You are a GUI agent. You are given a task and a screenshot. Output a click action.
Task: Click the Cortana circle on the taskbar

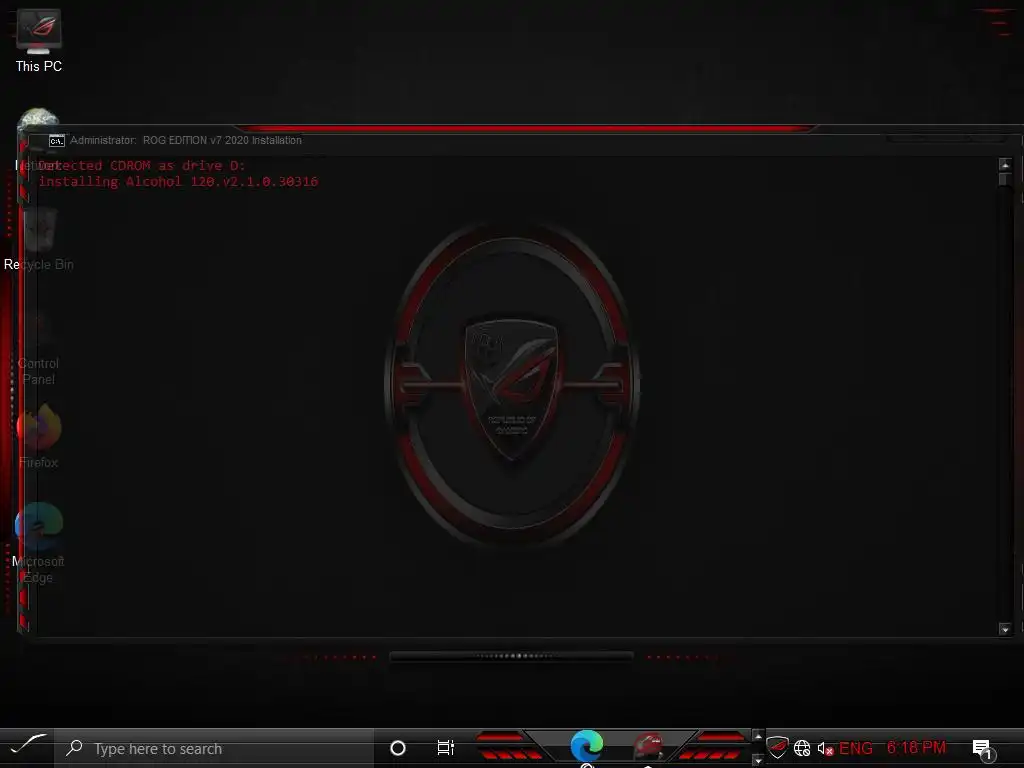[398, 748]
